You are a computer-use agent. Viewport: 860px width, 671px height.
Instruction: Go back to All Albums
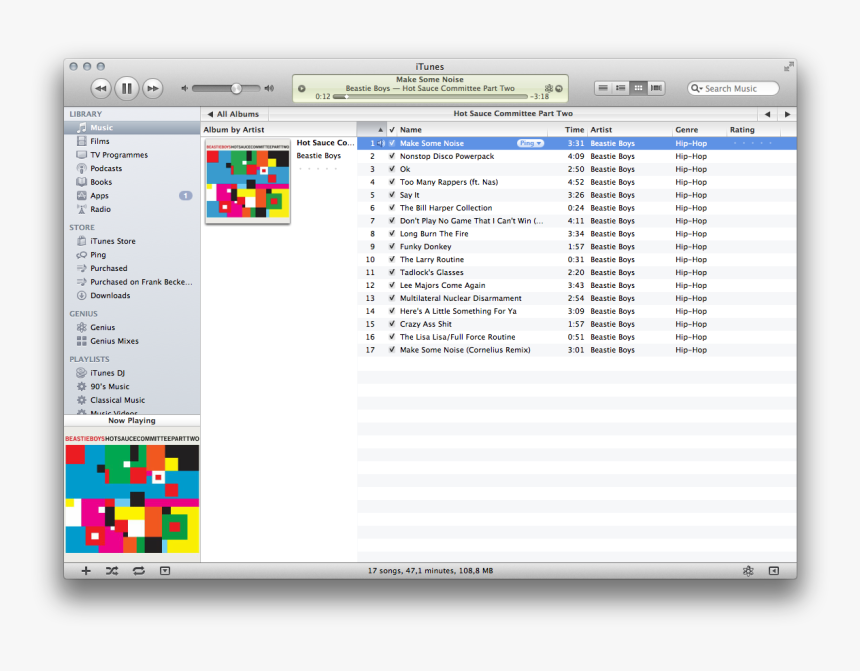point(234,114)
